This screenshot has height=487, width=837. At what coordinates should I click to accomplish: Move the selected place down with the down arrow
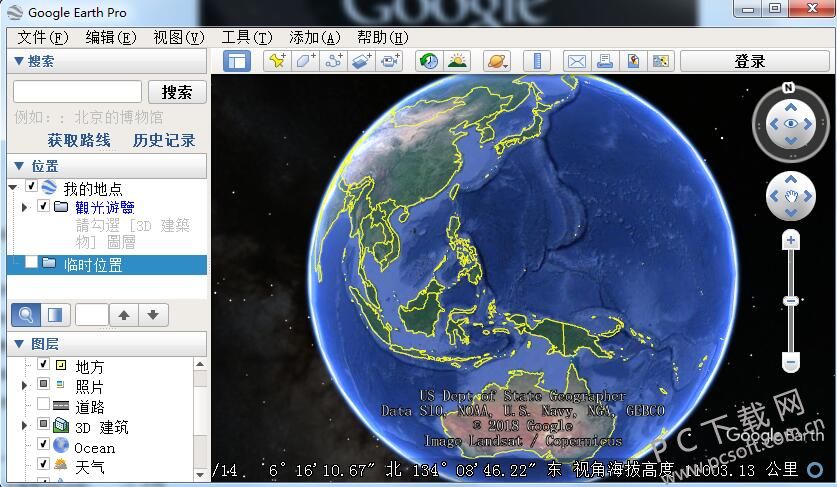point(153,315)
